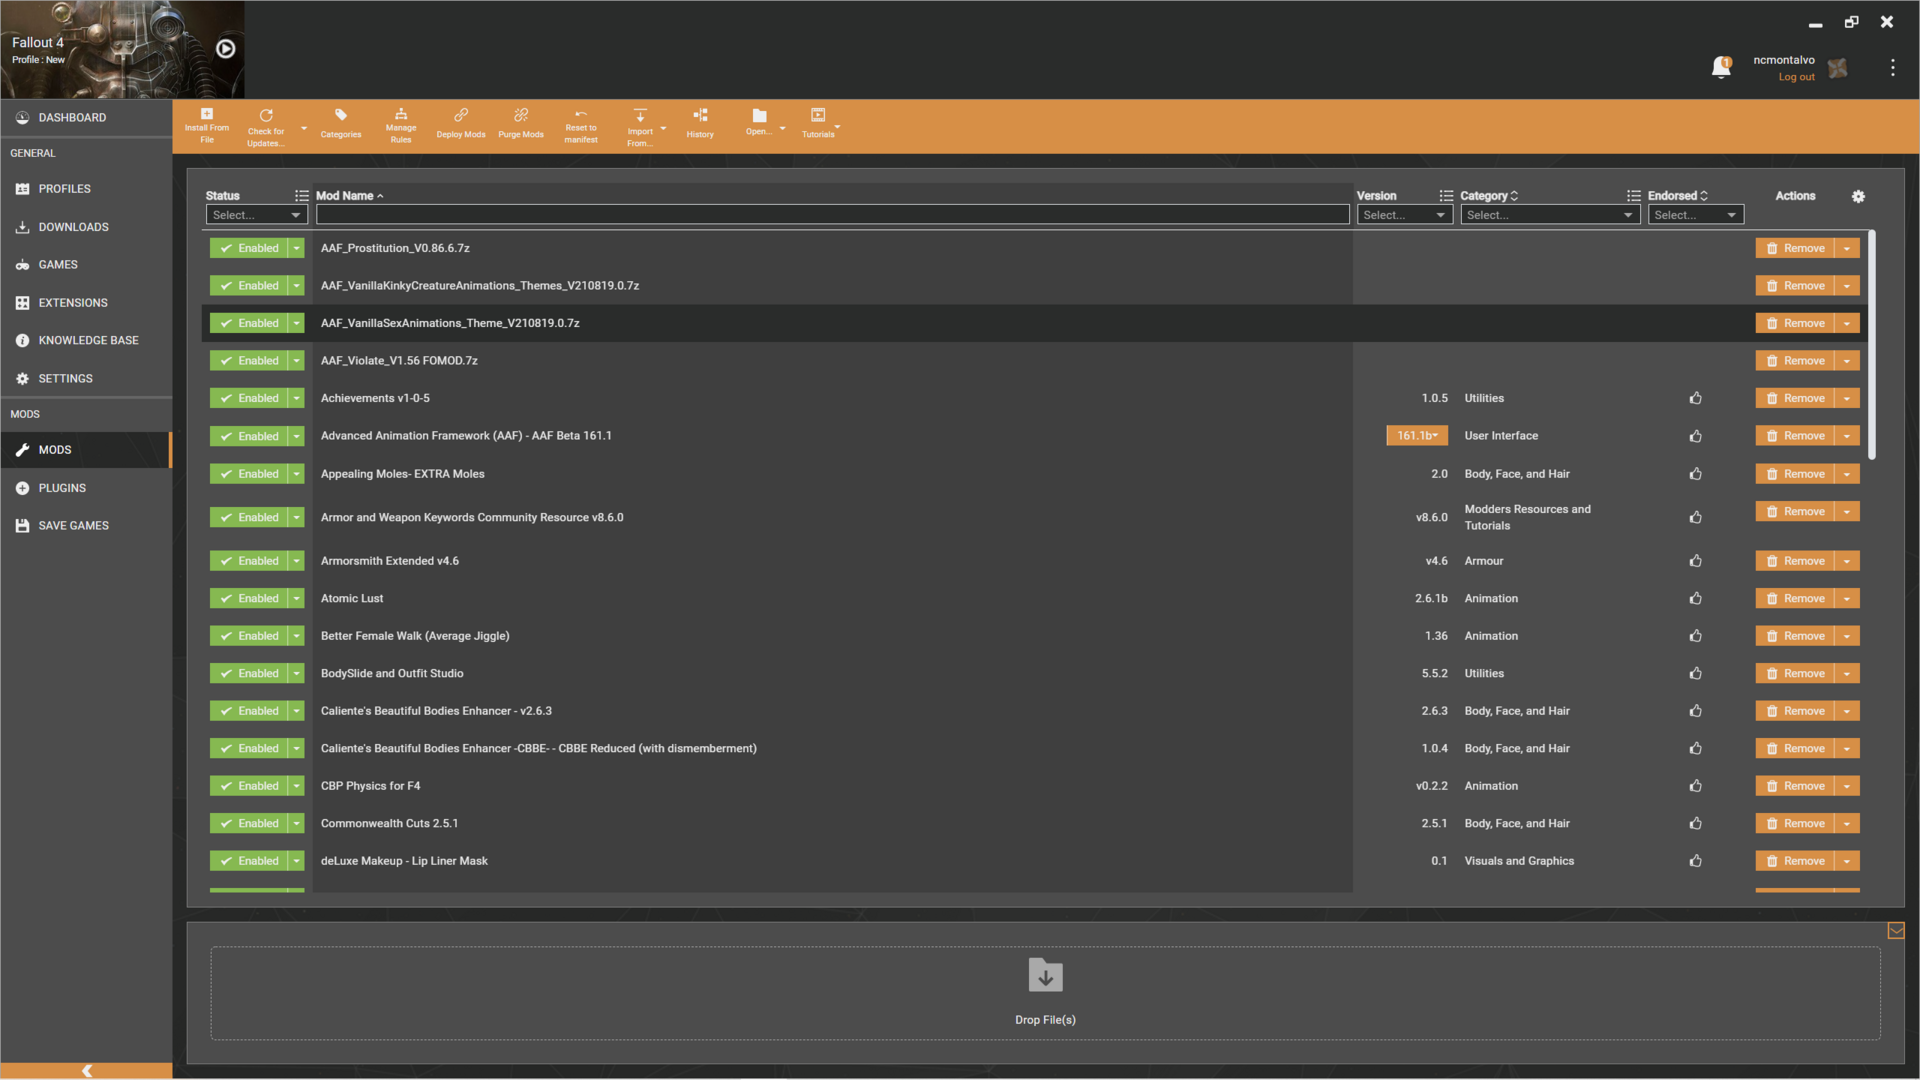Endorse CBP Physics for F4
1920x1080 pixels.
(1696, 786)
